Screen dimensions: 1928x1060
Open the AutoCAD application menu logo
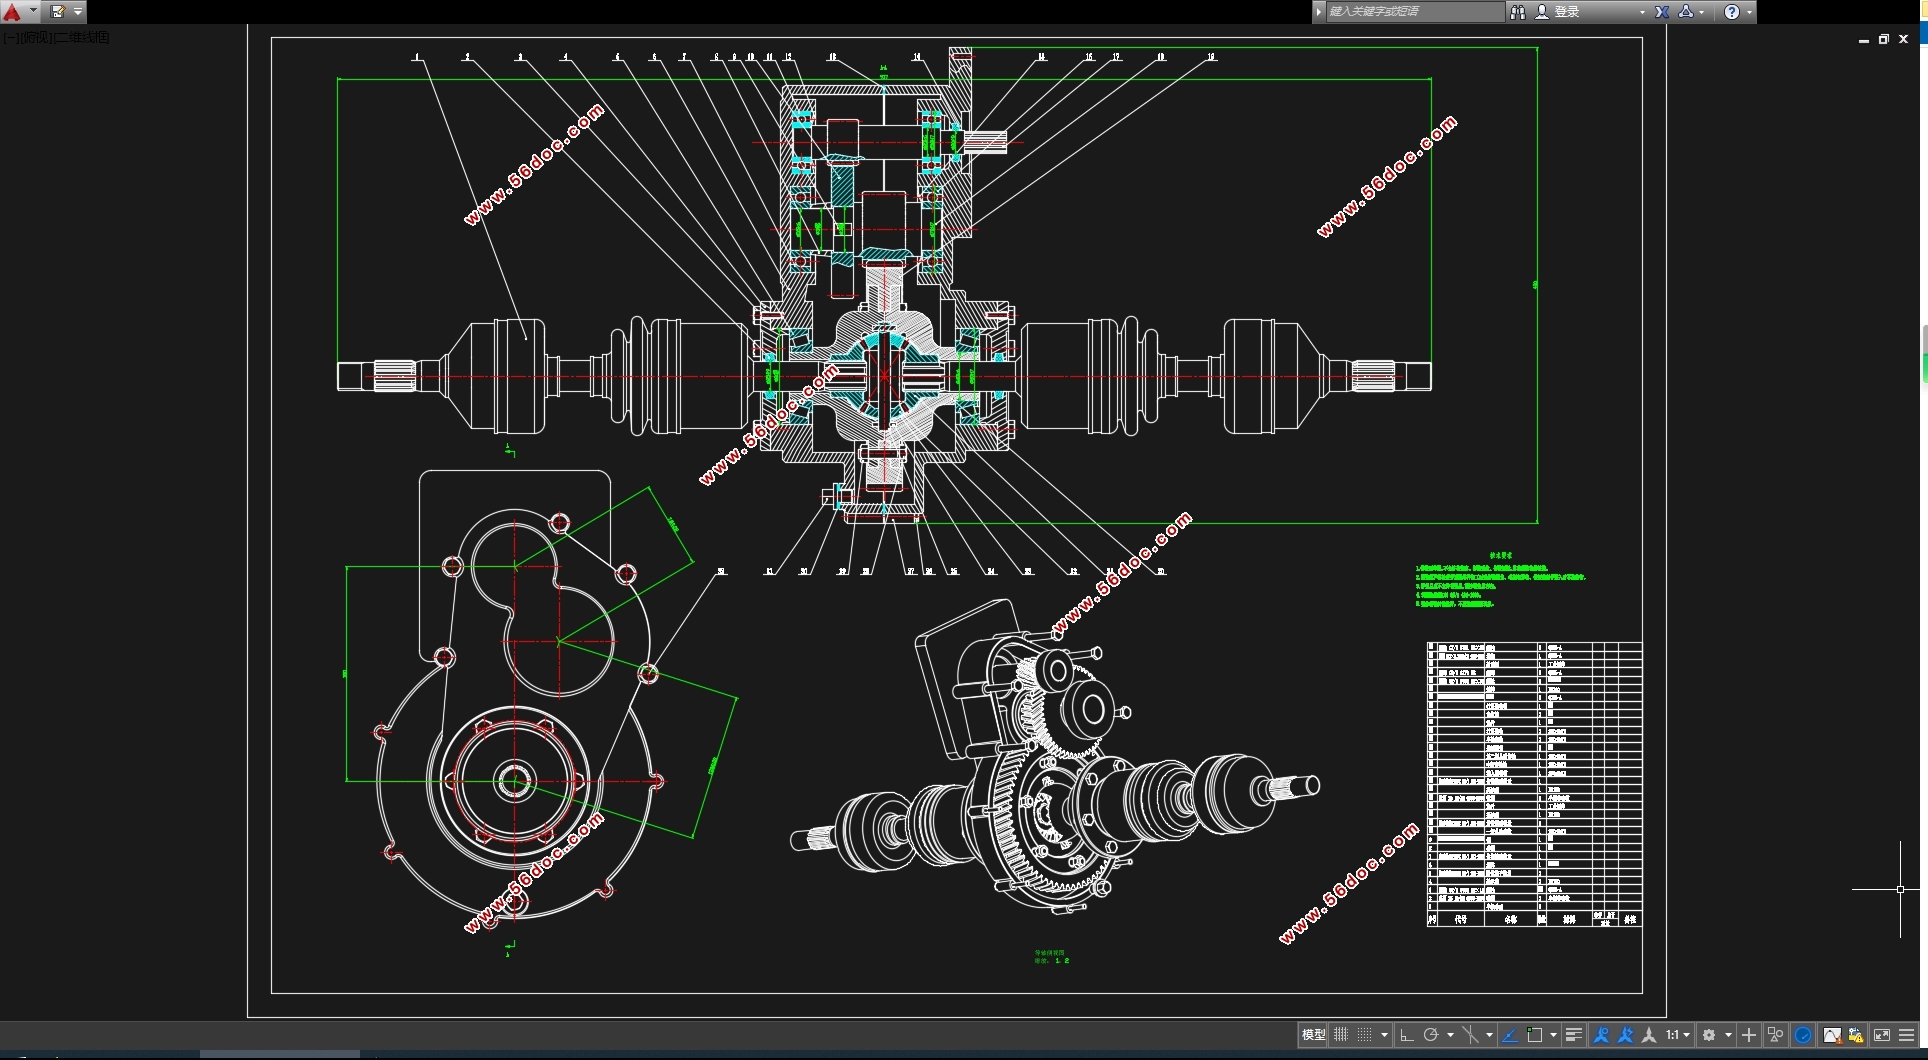pos(13,12)
